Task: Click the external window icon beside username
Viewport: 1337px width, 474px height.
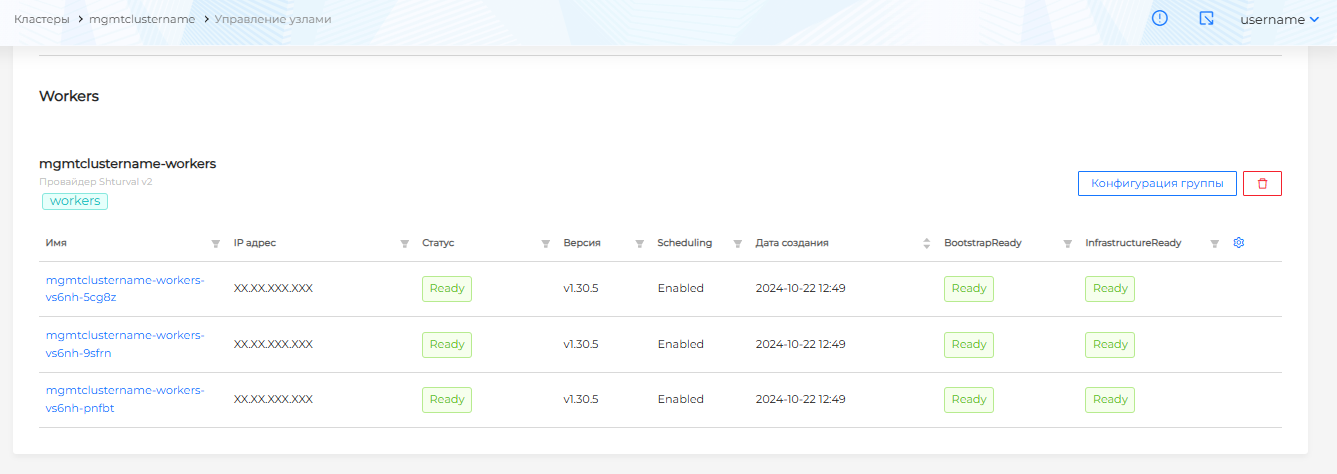Action: pyautogui.click(x=1207, y=18)
